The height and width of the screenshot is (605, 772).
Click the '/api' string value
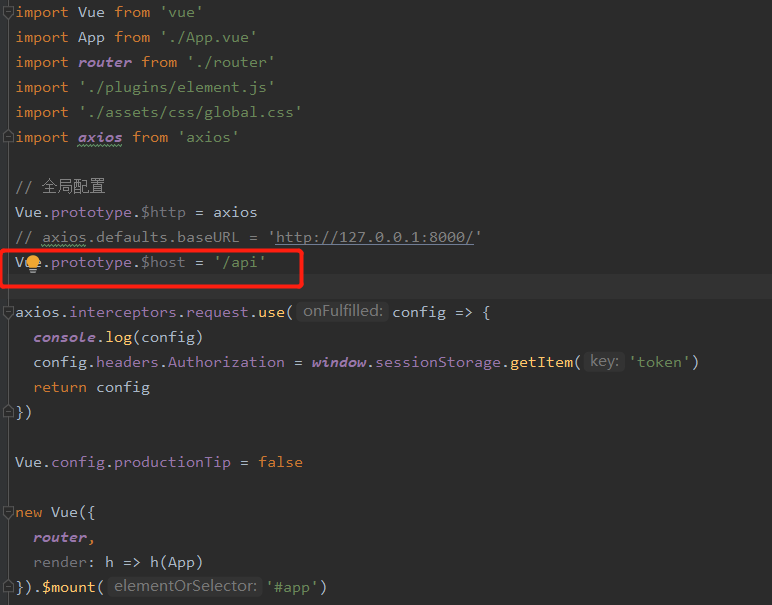pyautogui.click(x=240, y=262)
